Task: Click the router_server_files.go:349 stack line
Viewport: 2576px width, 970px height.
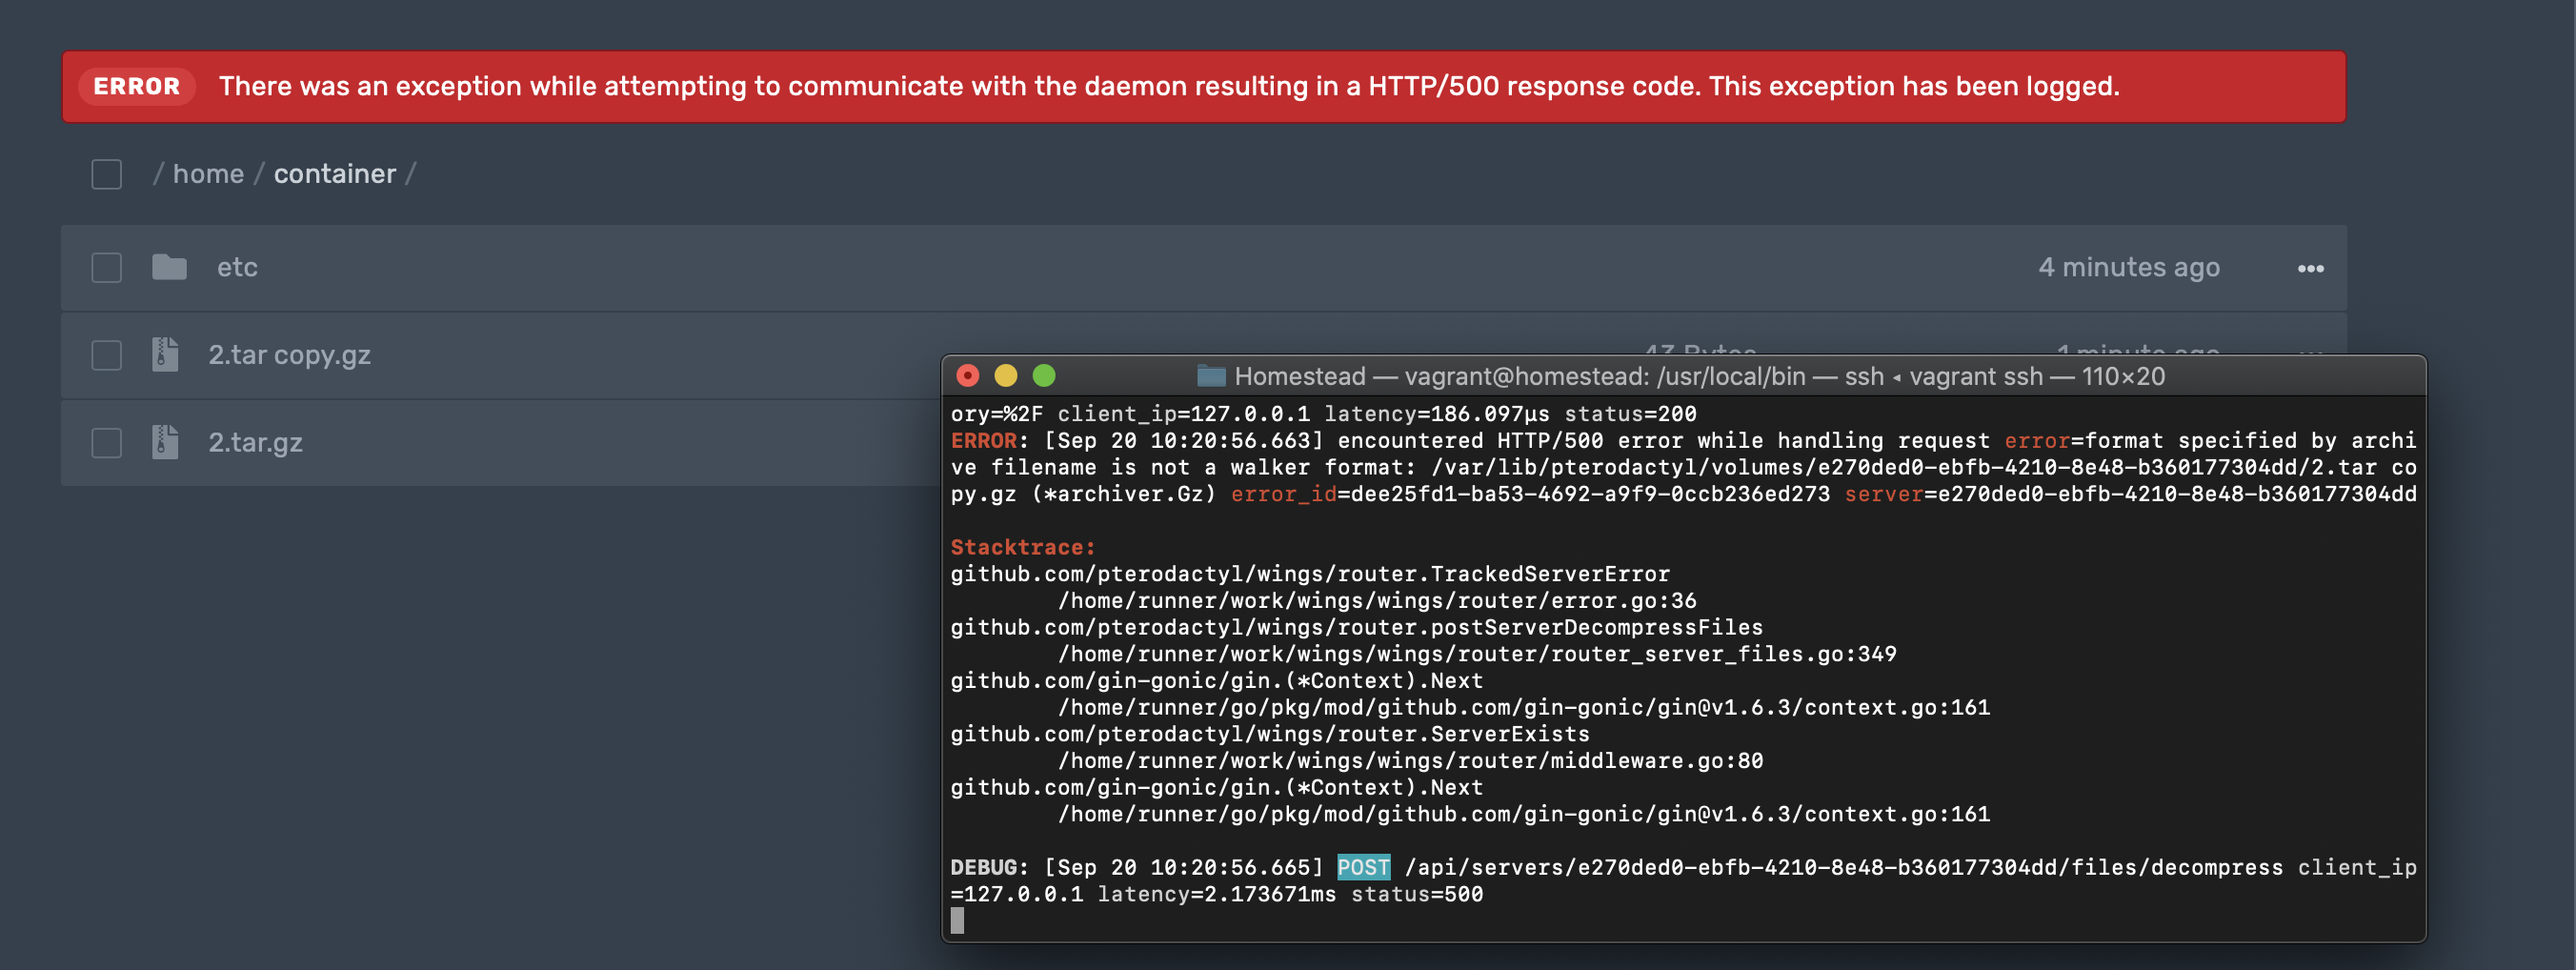Action: pyautogui.click(x=1477, y=654)
